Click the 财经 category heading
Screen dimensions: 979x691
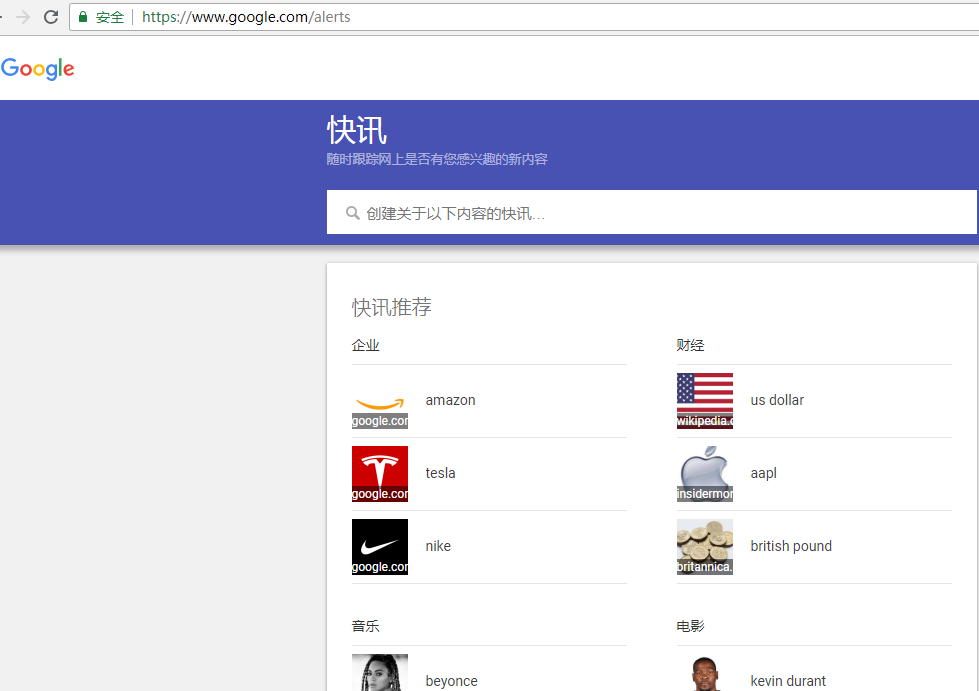690,344
